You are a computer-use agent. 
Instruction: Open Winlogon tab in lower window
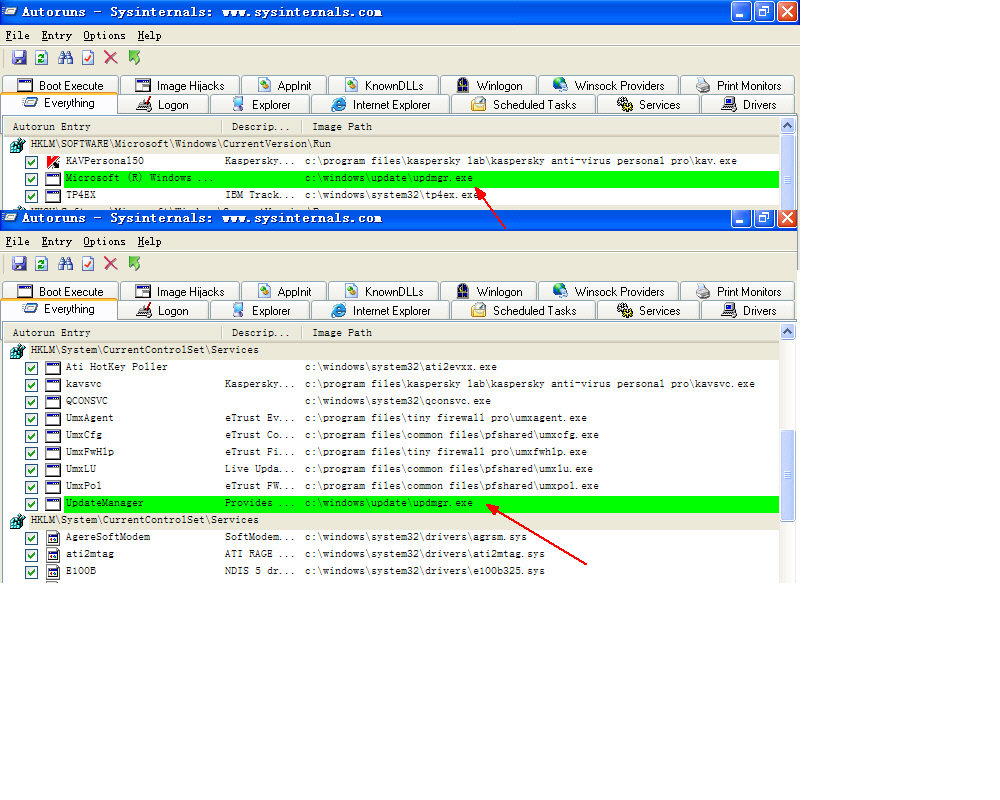tap(489, 292)
